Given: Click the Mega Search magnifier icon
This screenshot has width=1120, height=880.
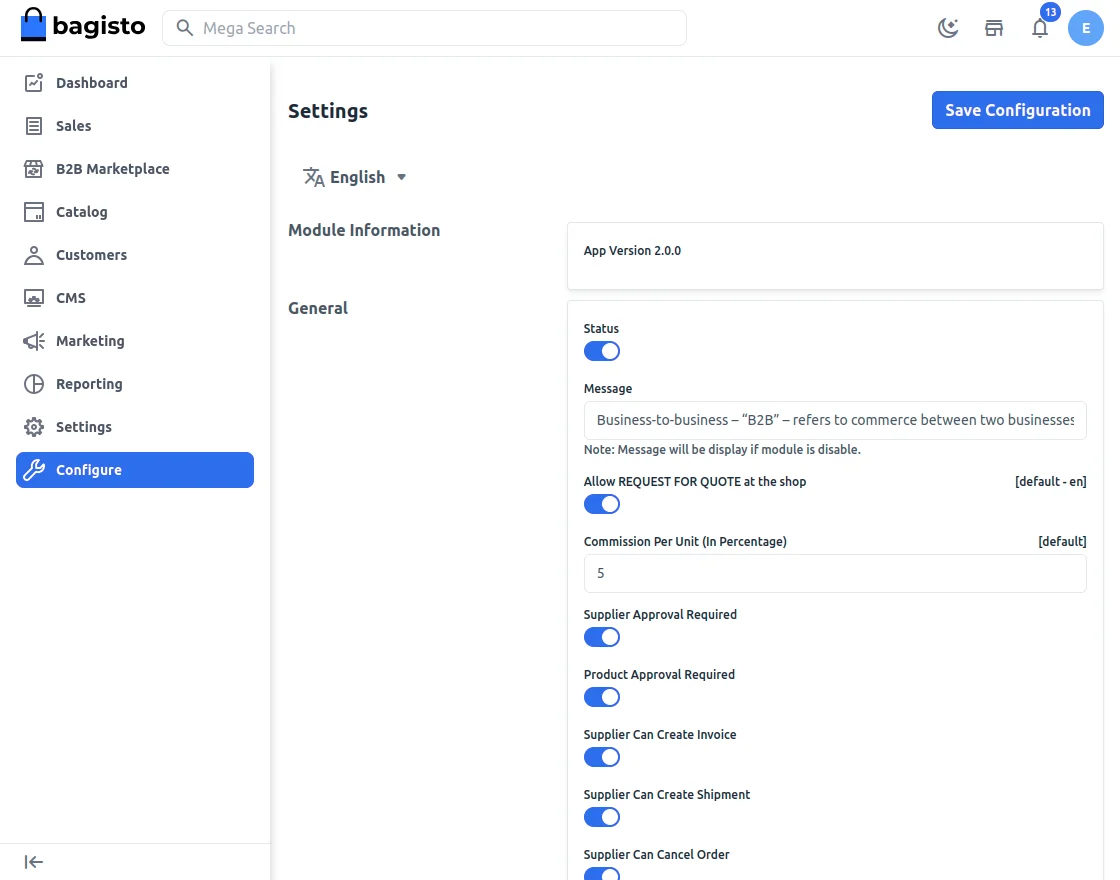Looking at the screenshot, I should 184,28.
